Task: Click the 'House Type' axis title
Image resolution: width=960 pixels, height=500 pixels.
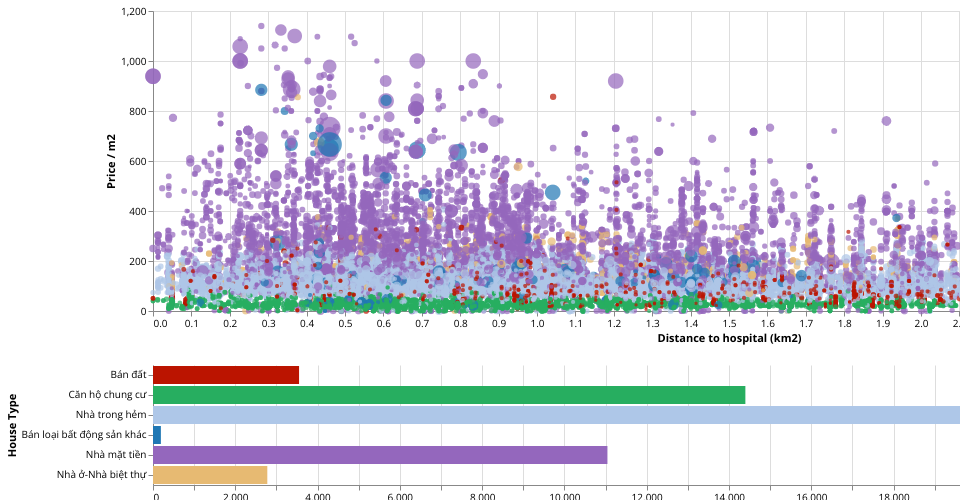Action: 13,425
